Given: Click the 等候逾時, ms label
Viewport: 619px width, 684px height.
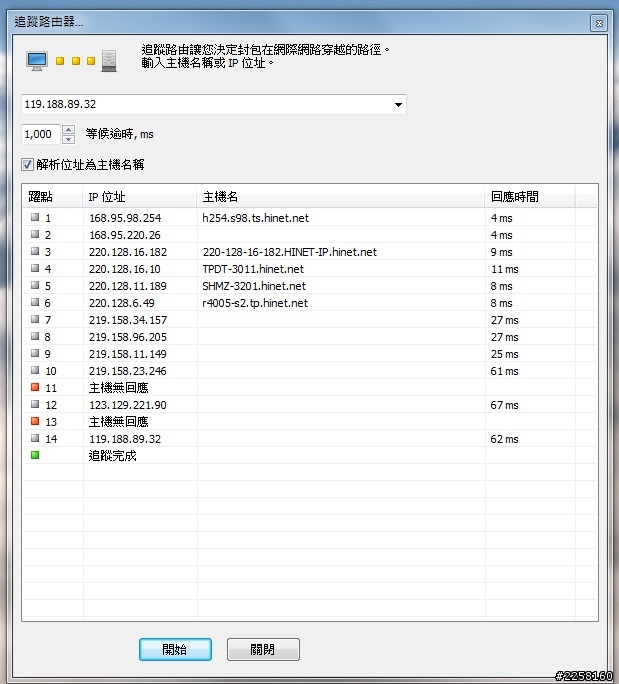Looking at the screenshot, I should (120, 134).
